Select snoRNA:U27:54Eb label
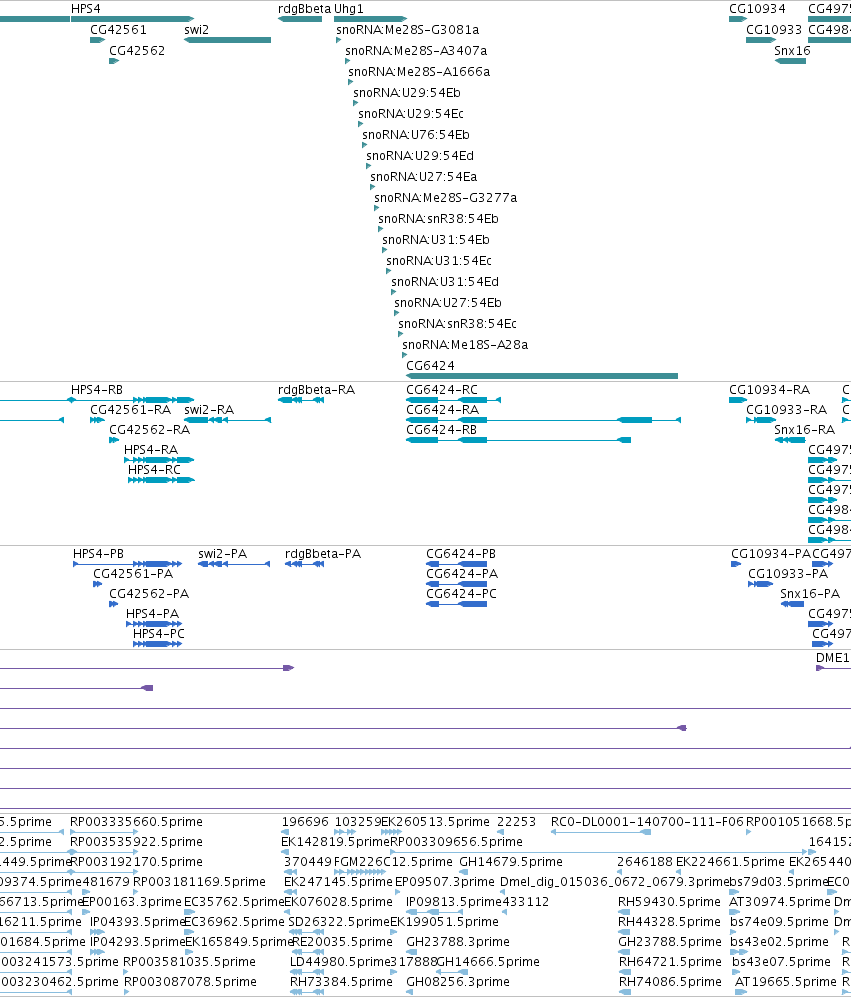 pyautogui.click(x=448, y=303)
